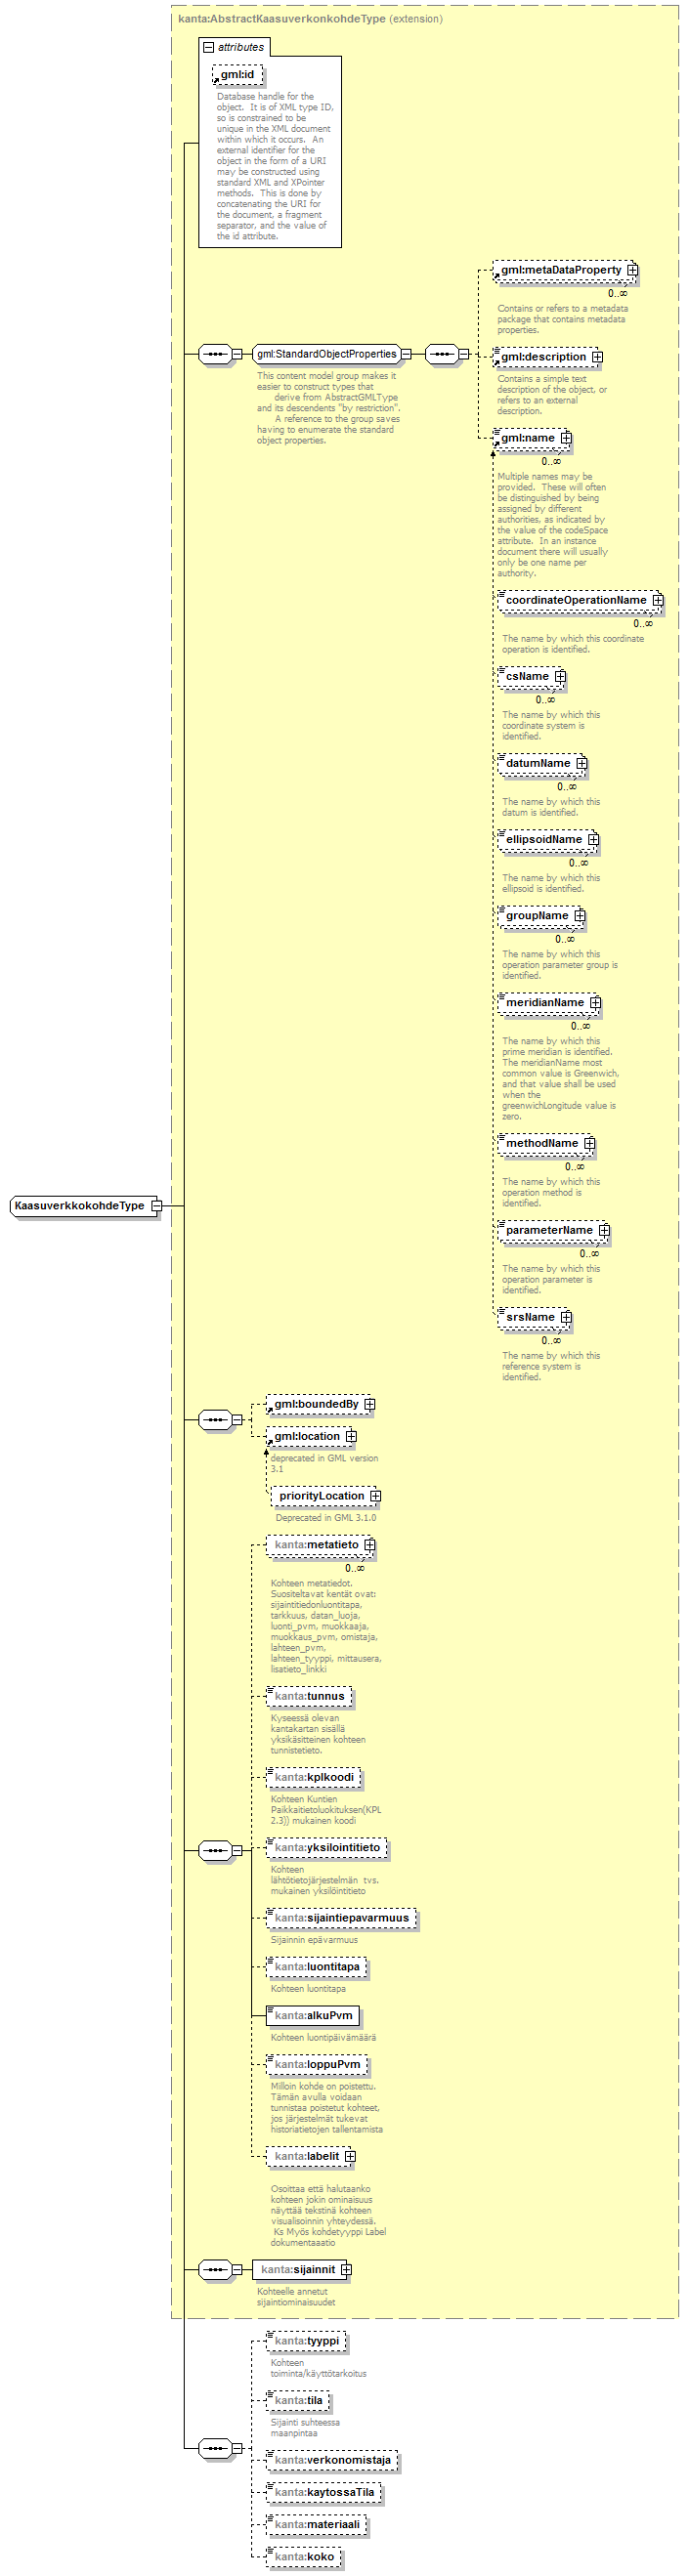Expand the meridianName element

(x=595, y=1003)
